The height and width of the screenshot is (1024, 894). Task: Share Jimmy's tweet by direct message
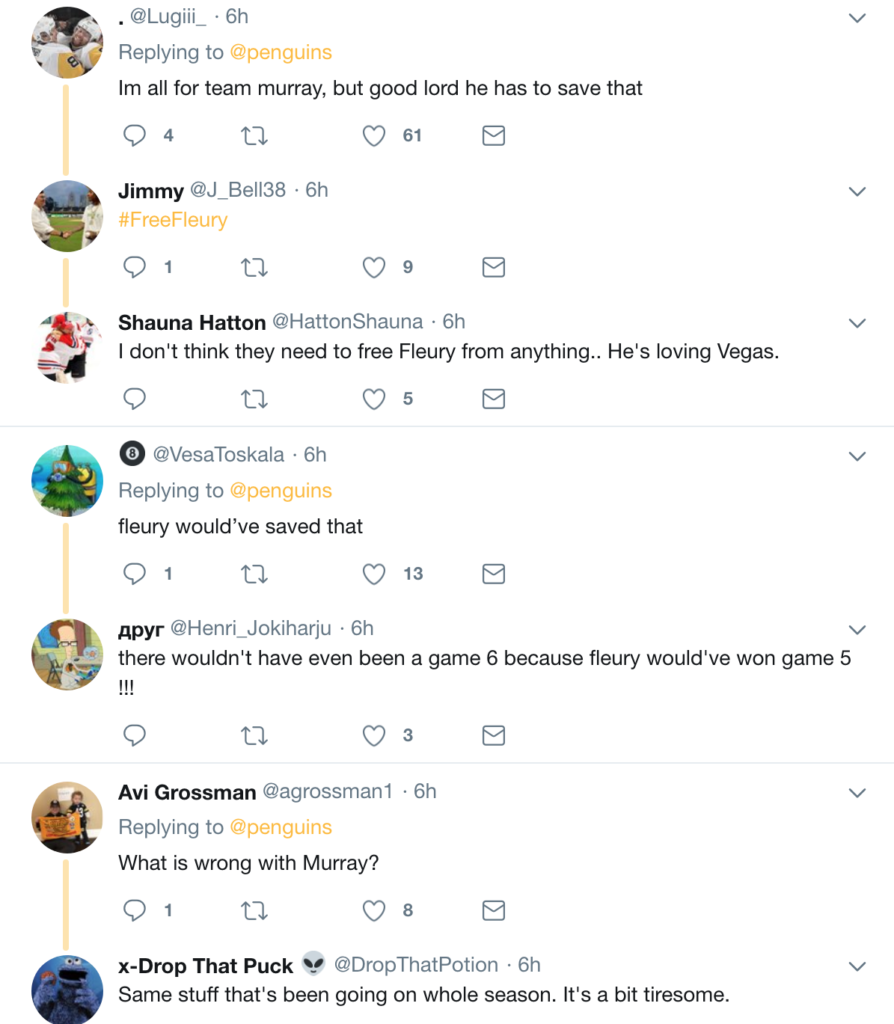[x=493, y=267]
